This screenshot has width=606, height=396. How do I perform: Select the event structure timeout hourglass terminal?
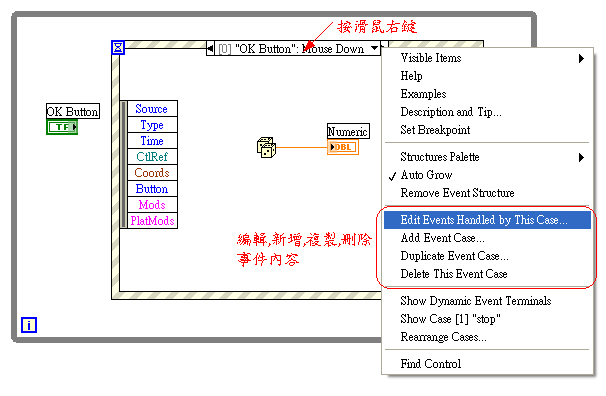[x=118, y=48]
